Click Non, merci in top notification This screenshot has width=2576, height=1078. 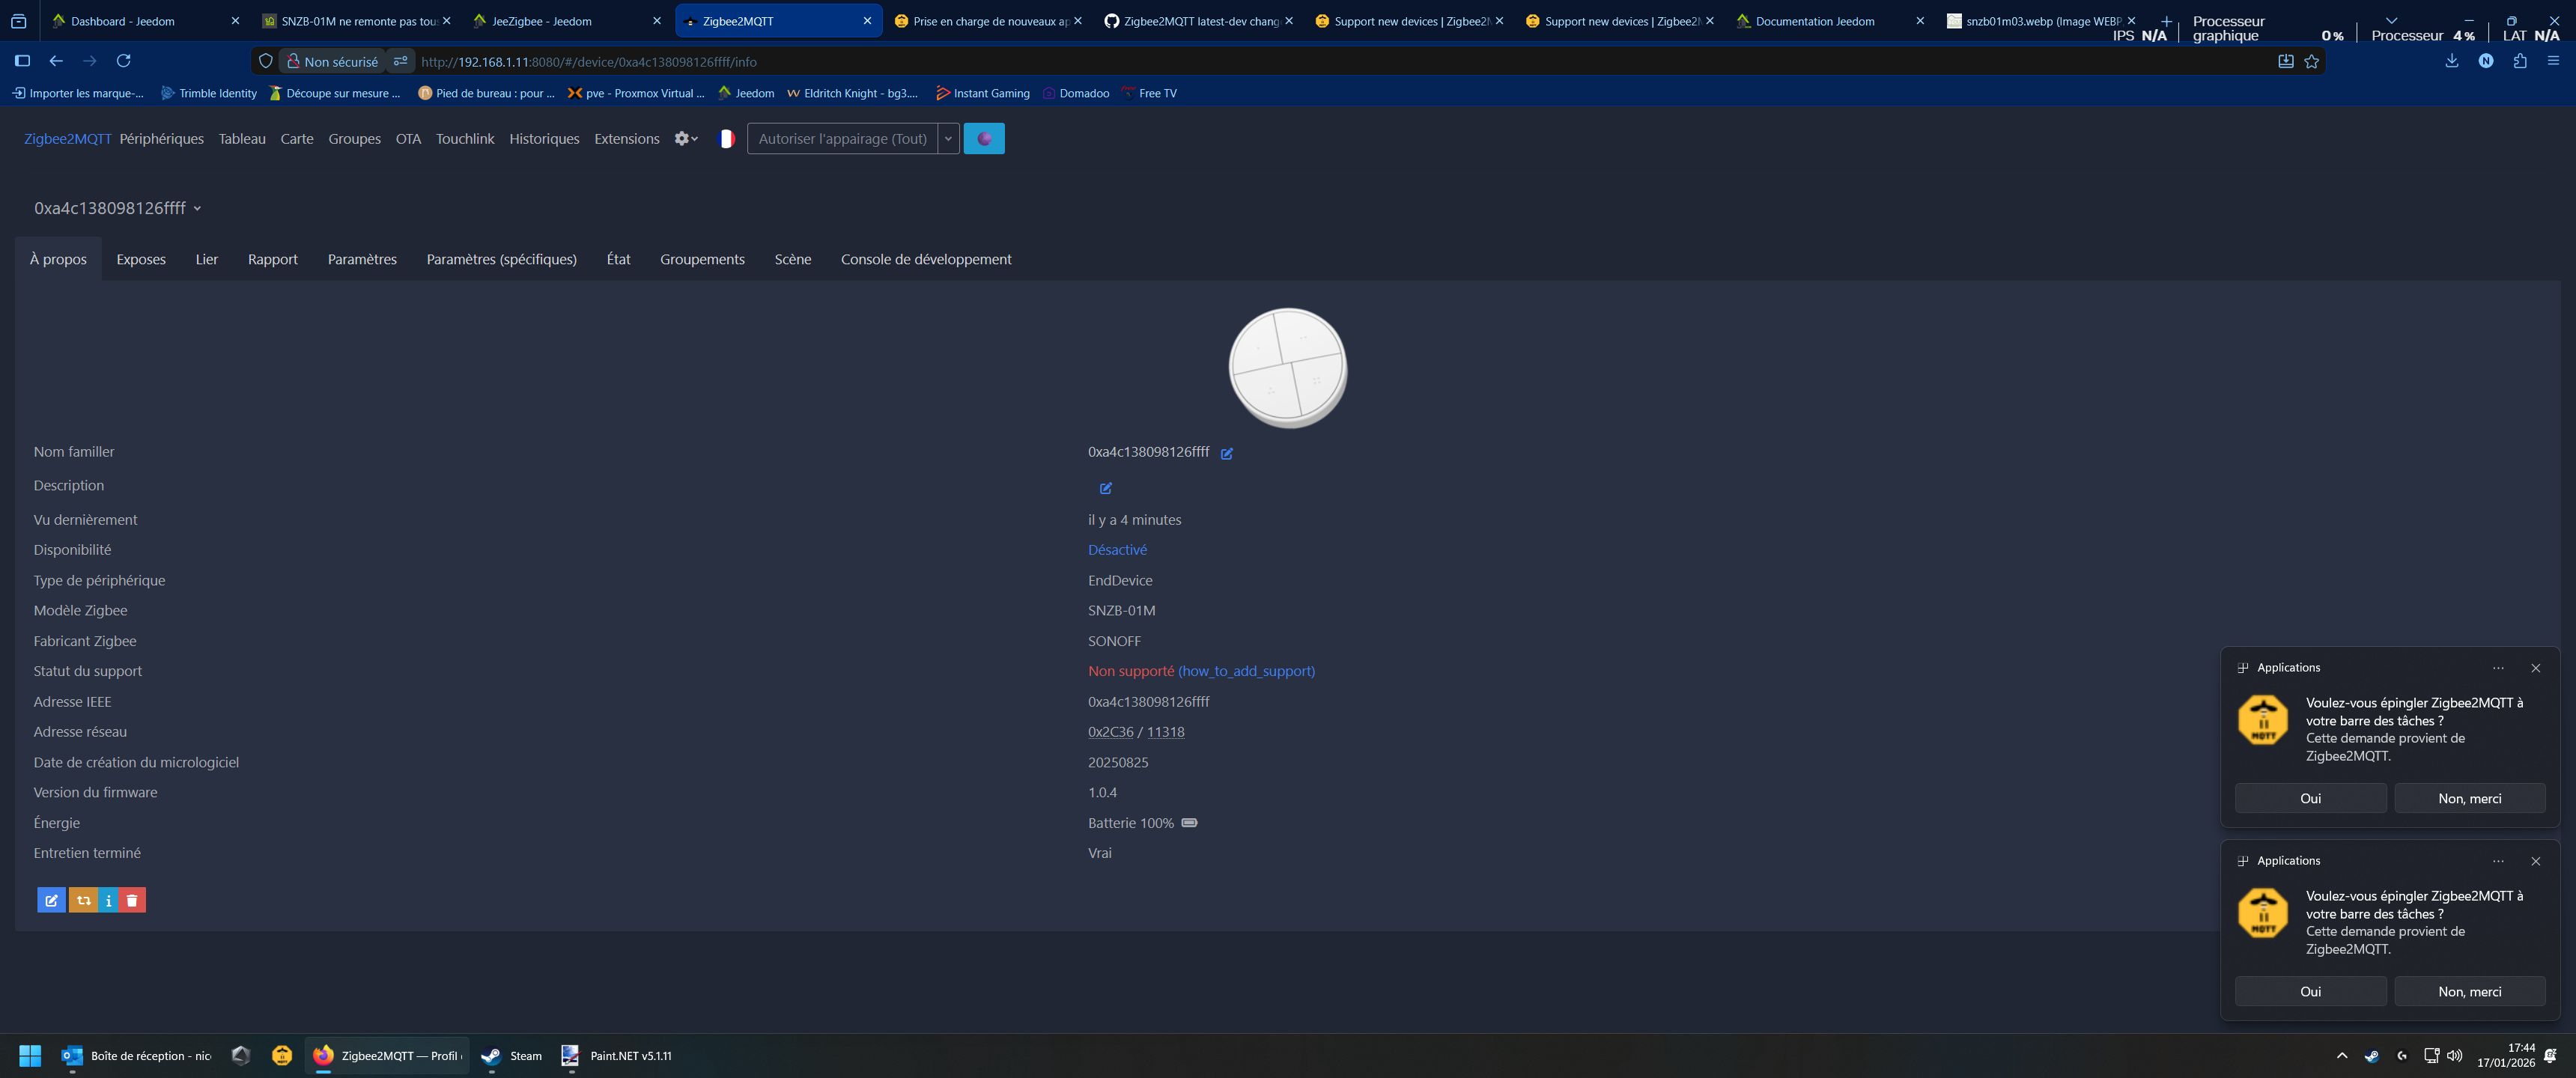click(x=2469, y=798)
